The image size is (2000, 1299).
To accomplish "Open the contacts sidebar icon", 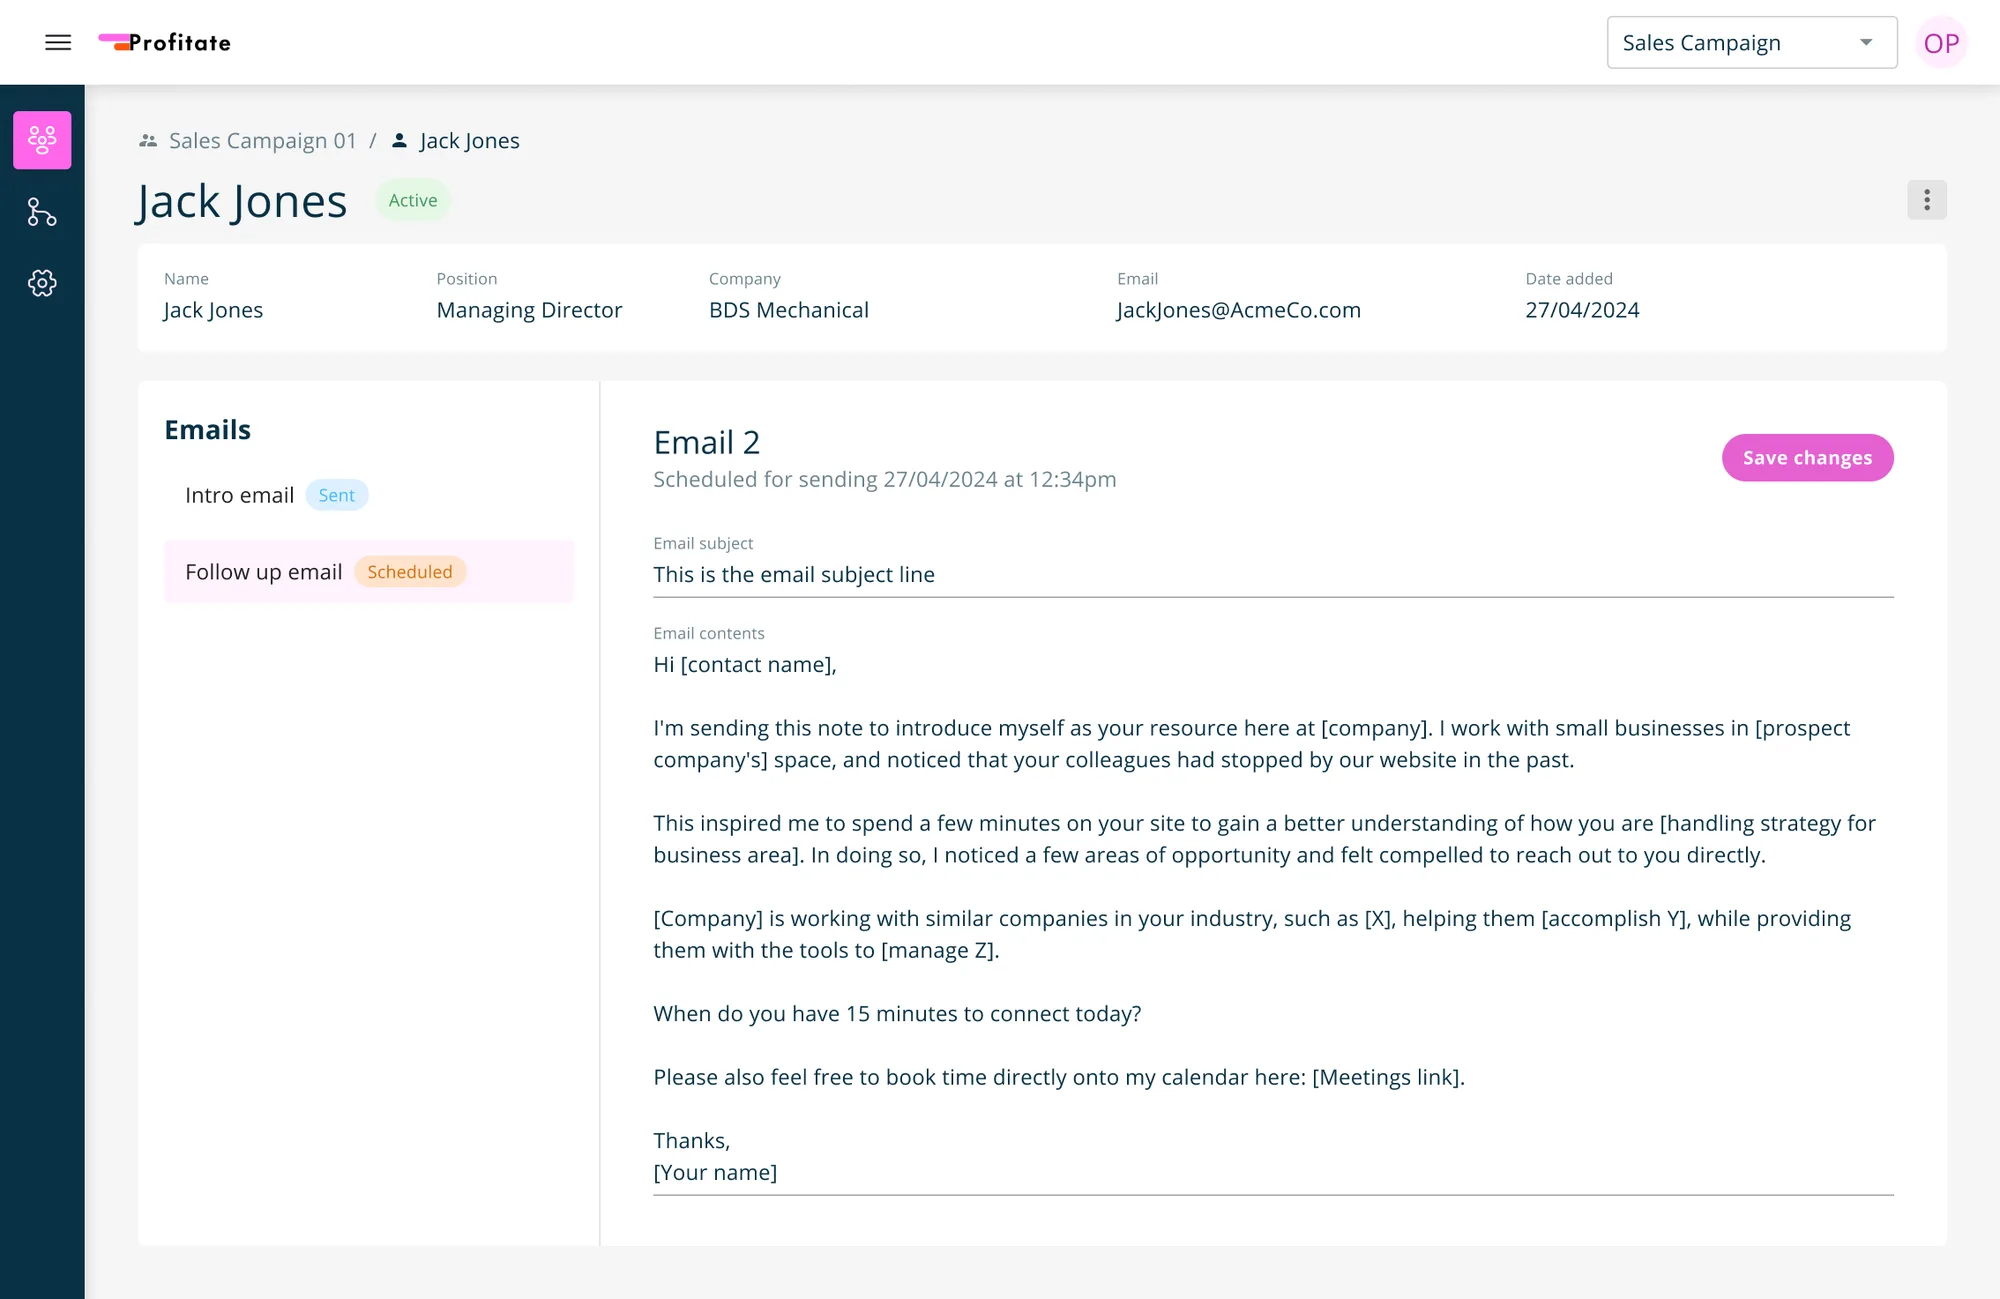I will pos(42,140).
